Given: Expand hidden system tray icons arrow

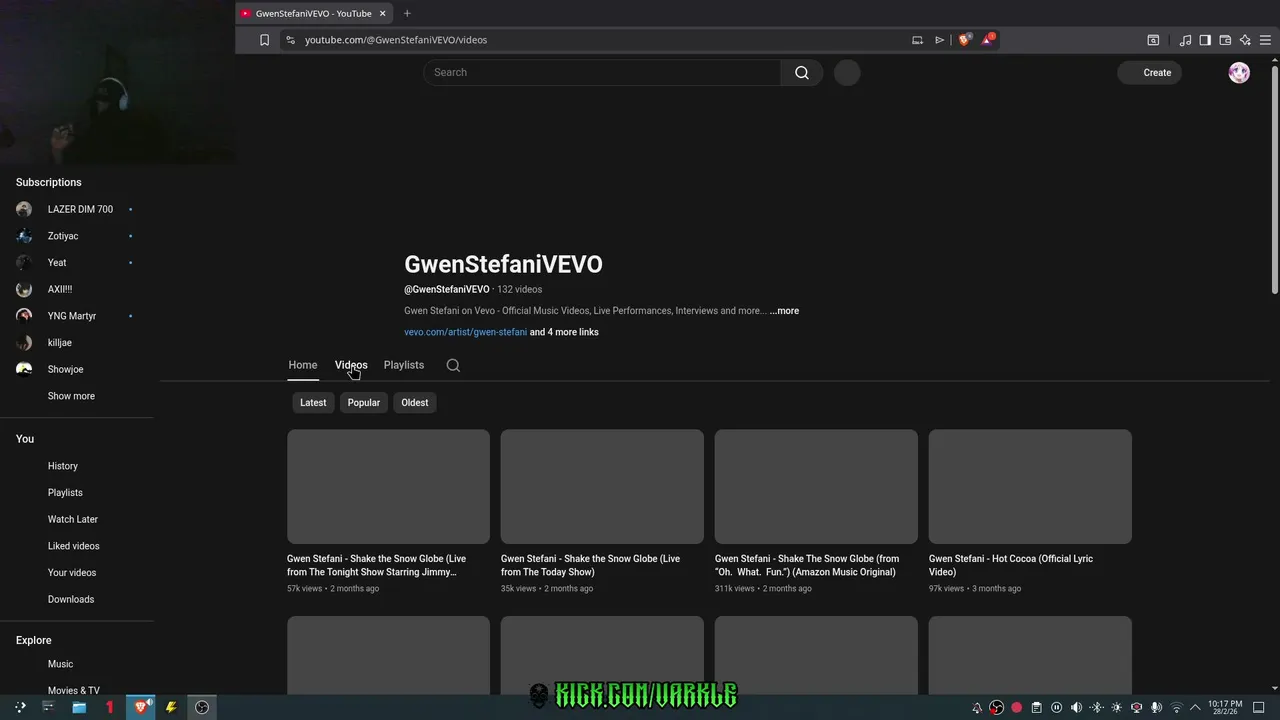Looking at the screenshot, I should (1195, 708).
